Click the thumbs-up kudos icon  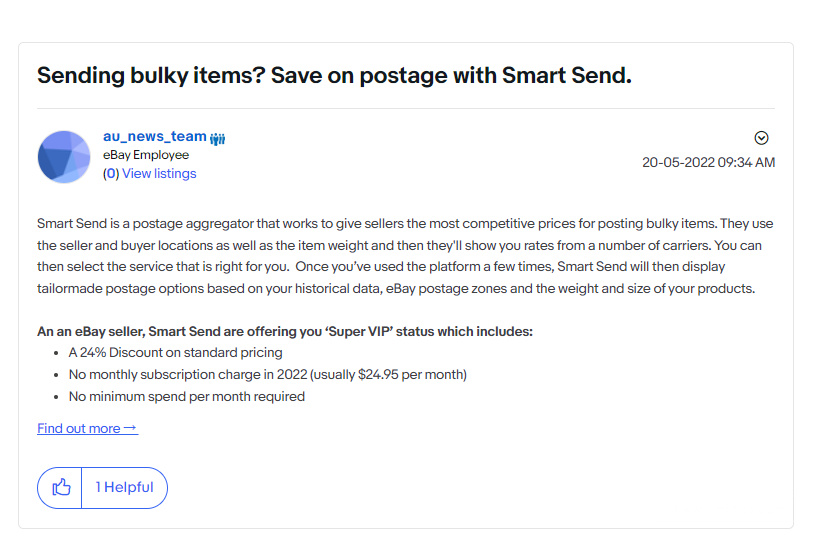pos(61,487)
